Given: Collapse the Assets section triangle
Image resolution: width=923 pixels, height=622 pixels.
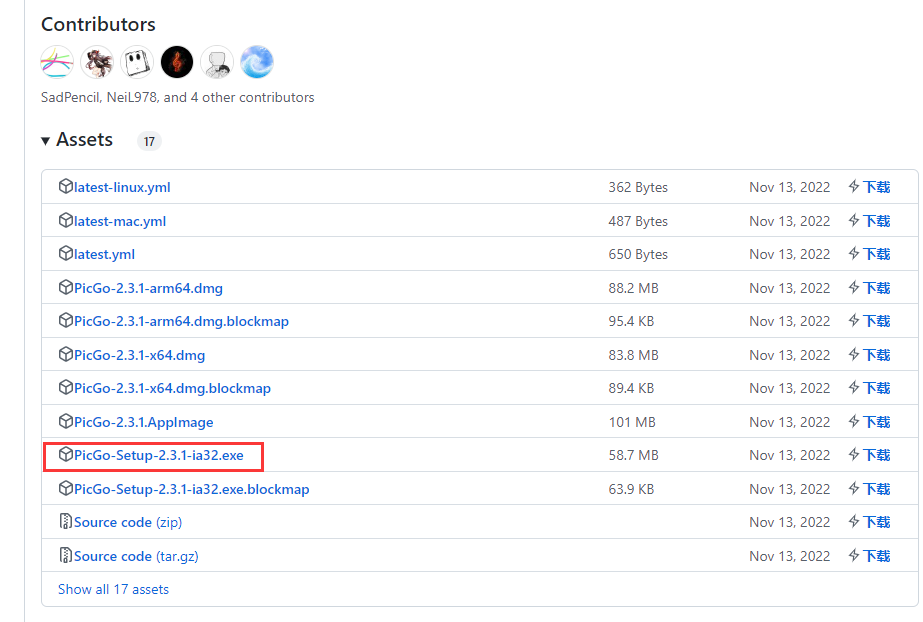Looking at the screenshot, I should [x=45, y=141].
